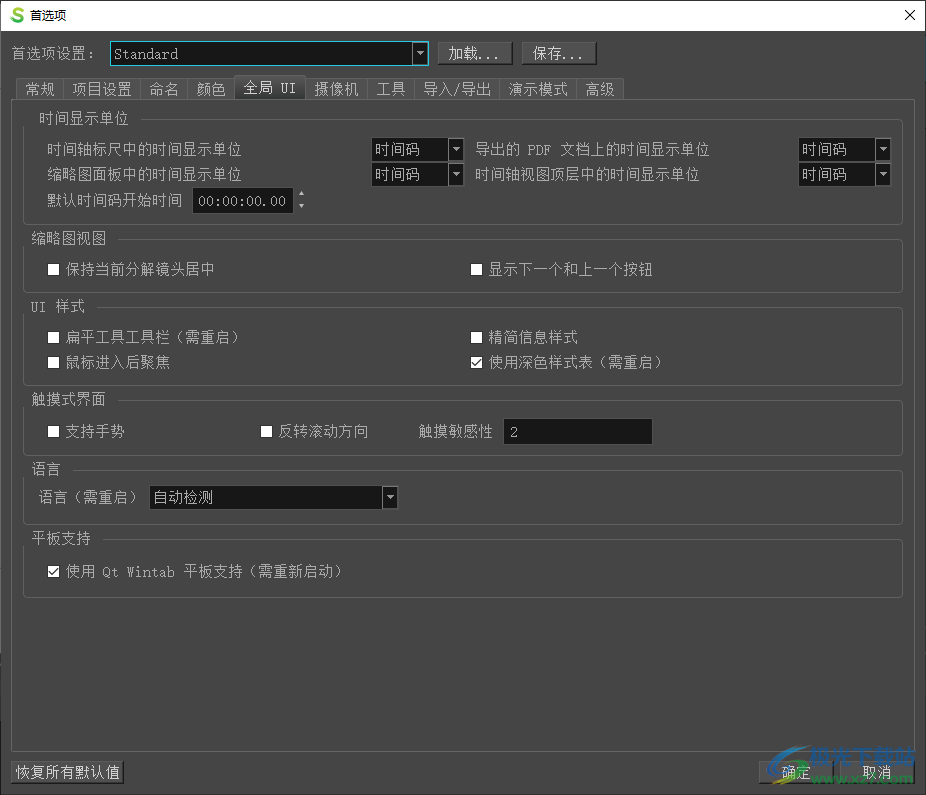Viewport: 926px width, 795px height.
Task: Open the 语言（需重启） 自动检测 dropdown
Action: point(273,497)
